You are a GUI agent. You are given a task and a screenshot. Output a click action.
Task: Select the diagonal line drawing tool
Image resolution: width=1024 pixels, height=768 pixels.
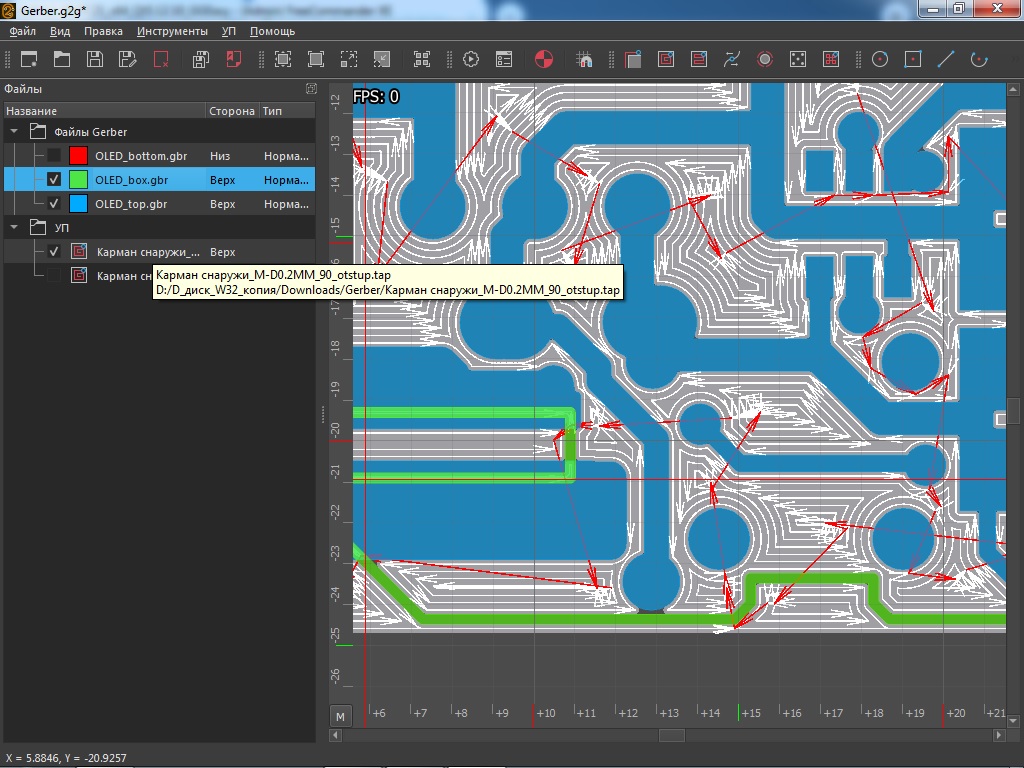(x=945, y=59)
